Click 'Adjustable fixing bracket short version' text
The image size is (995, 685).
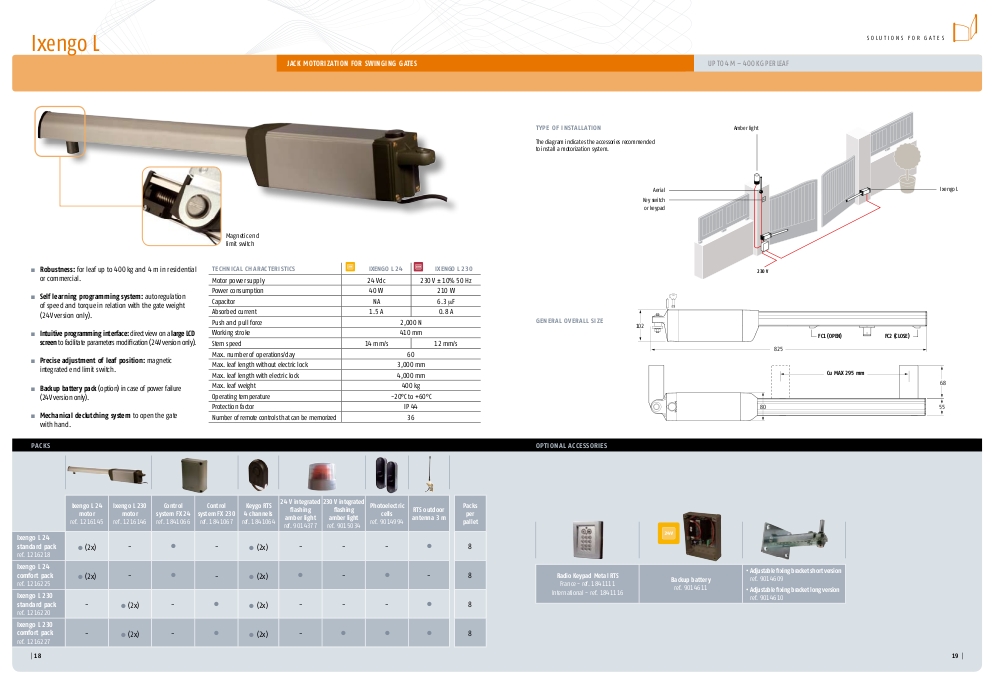[x=795, y=571]
